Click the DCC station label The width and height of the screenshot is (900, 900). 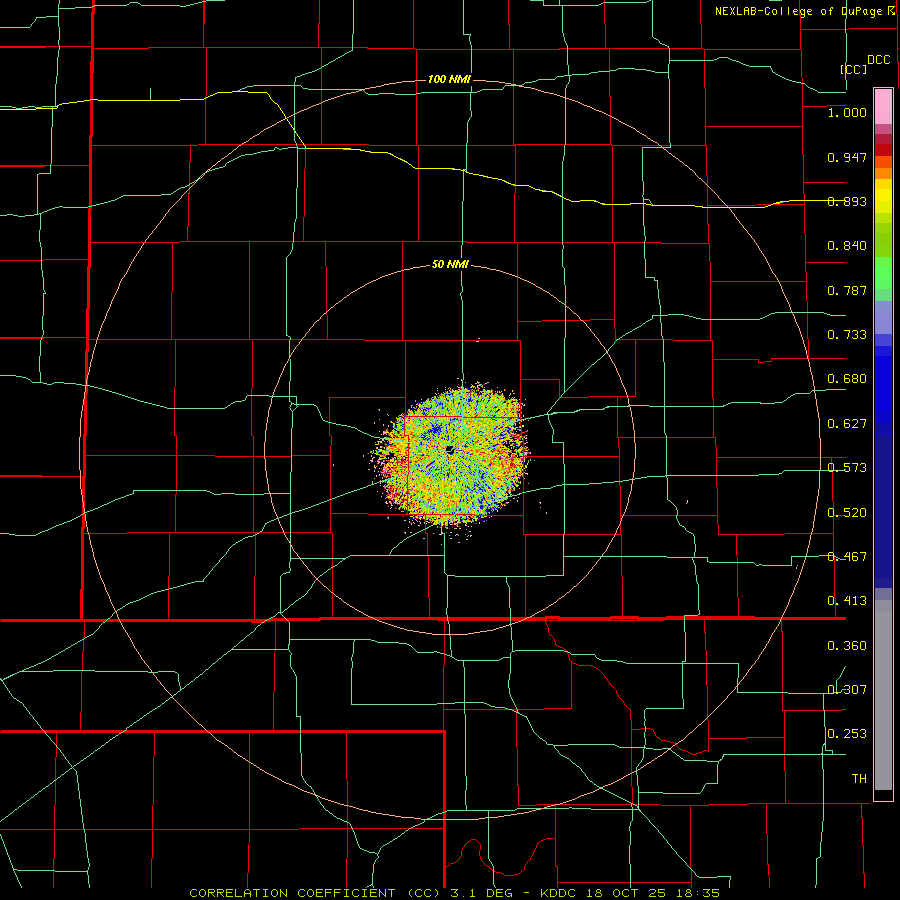879,60
